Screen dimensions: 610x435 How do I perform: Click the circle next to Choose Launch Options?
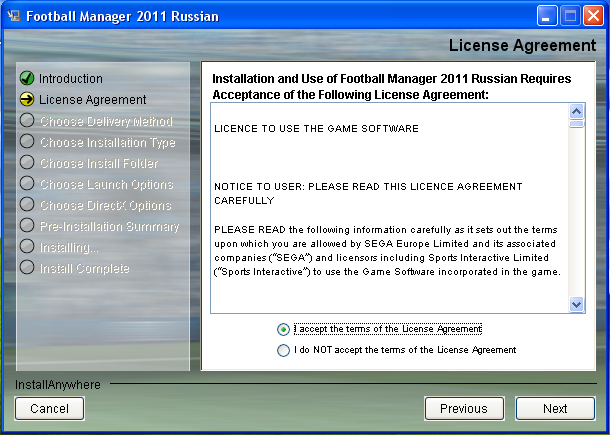pyautogui.click(x=27, y=183)
